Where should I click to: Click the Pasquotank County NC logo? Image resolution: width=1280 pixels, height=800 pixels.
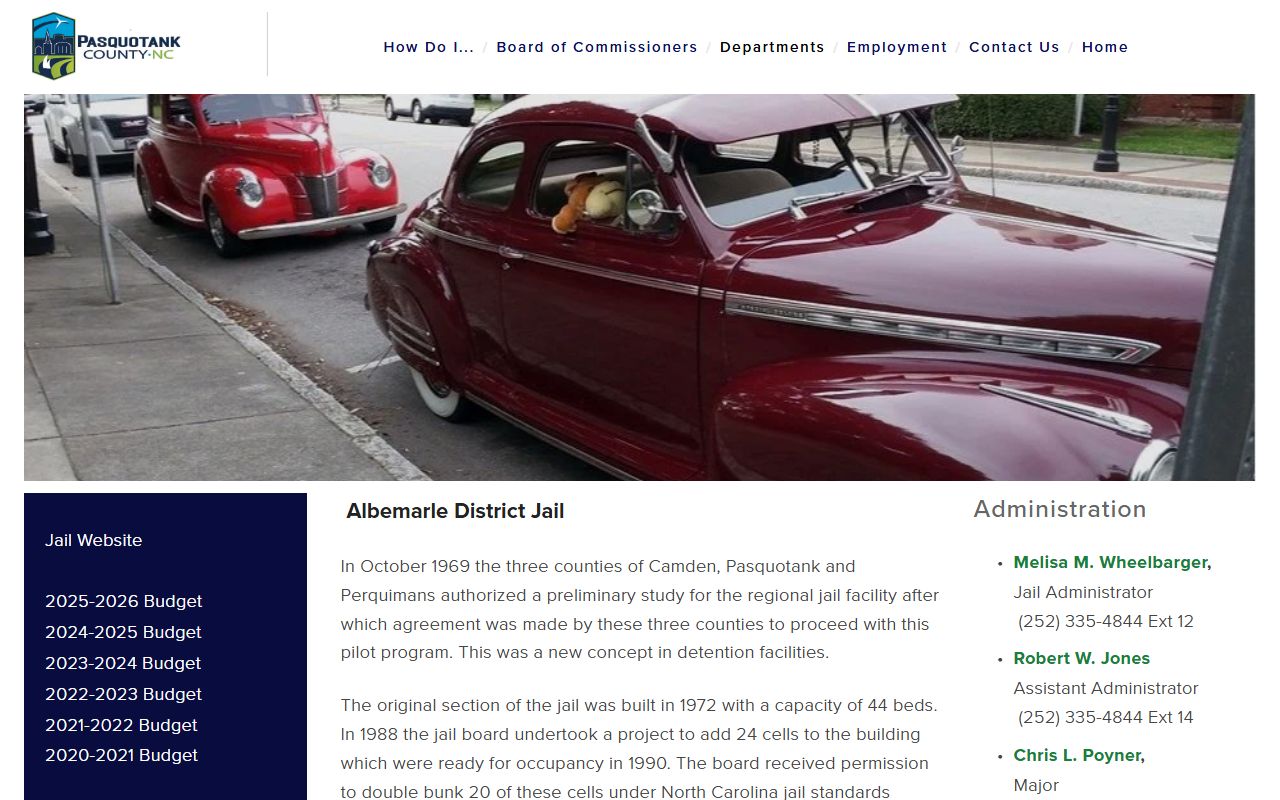pos(106,46)
